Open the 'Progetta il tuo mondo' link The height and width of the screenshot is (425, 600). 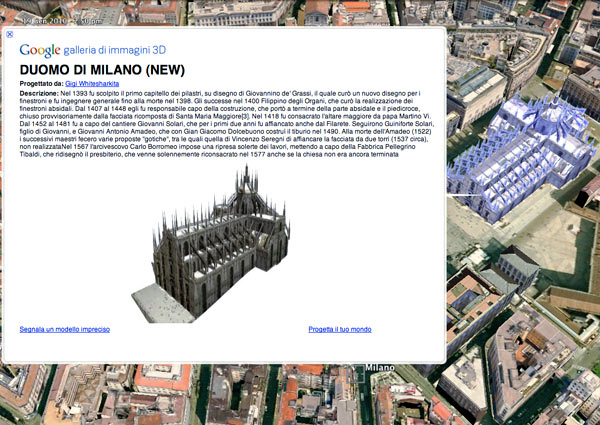(340, 329)
